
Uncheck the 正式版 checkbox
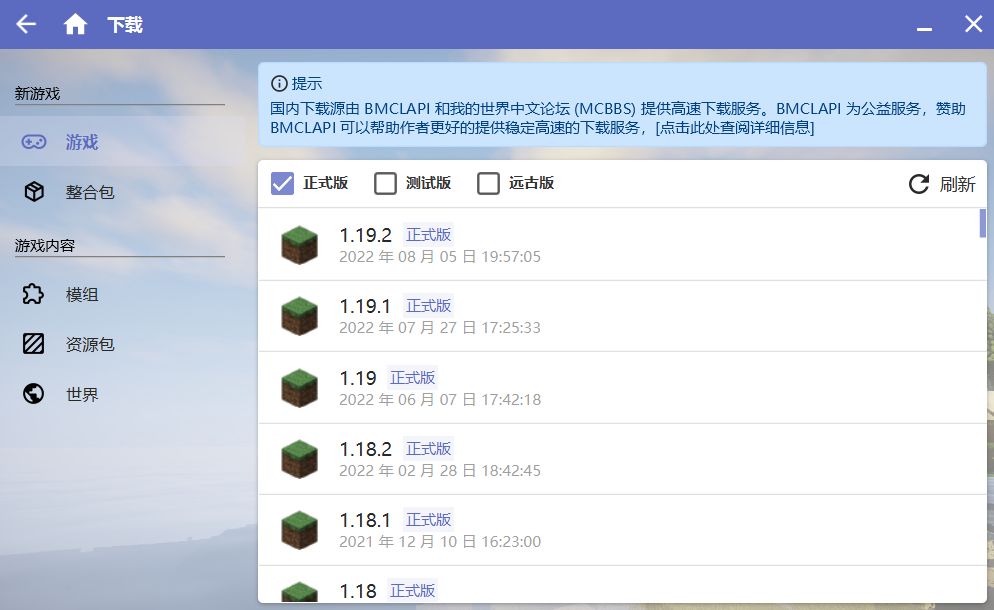[x=282, y=183]
